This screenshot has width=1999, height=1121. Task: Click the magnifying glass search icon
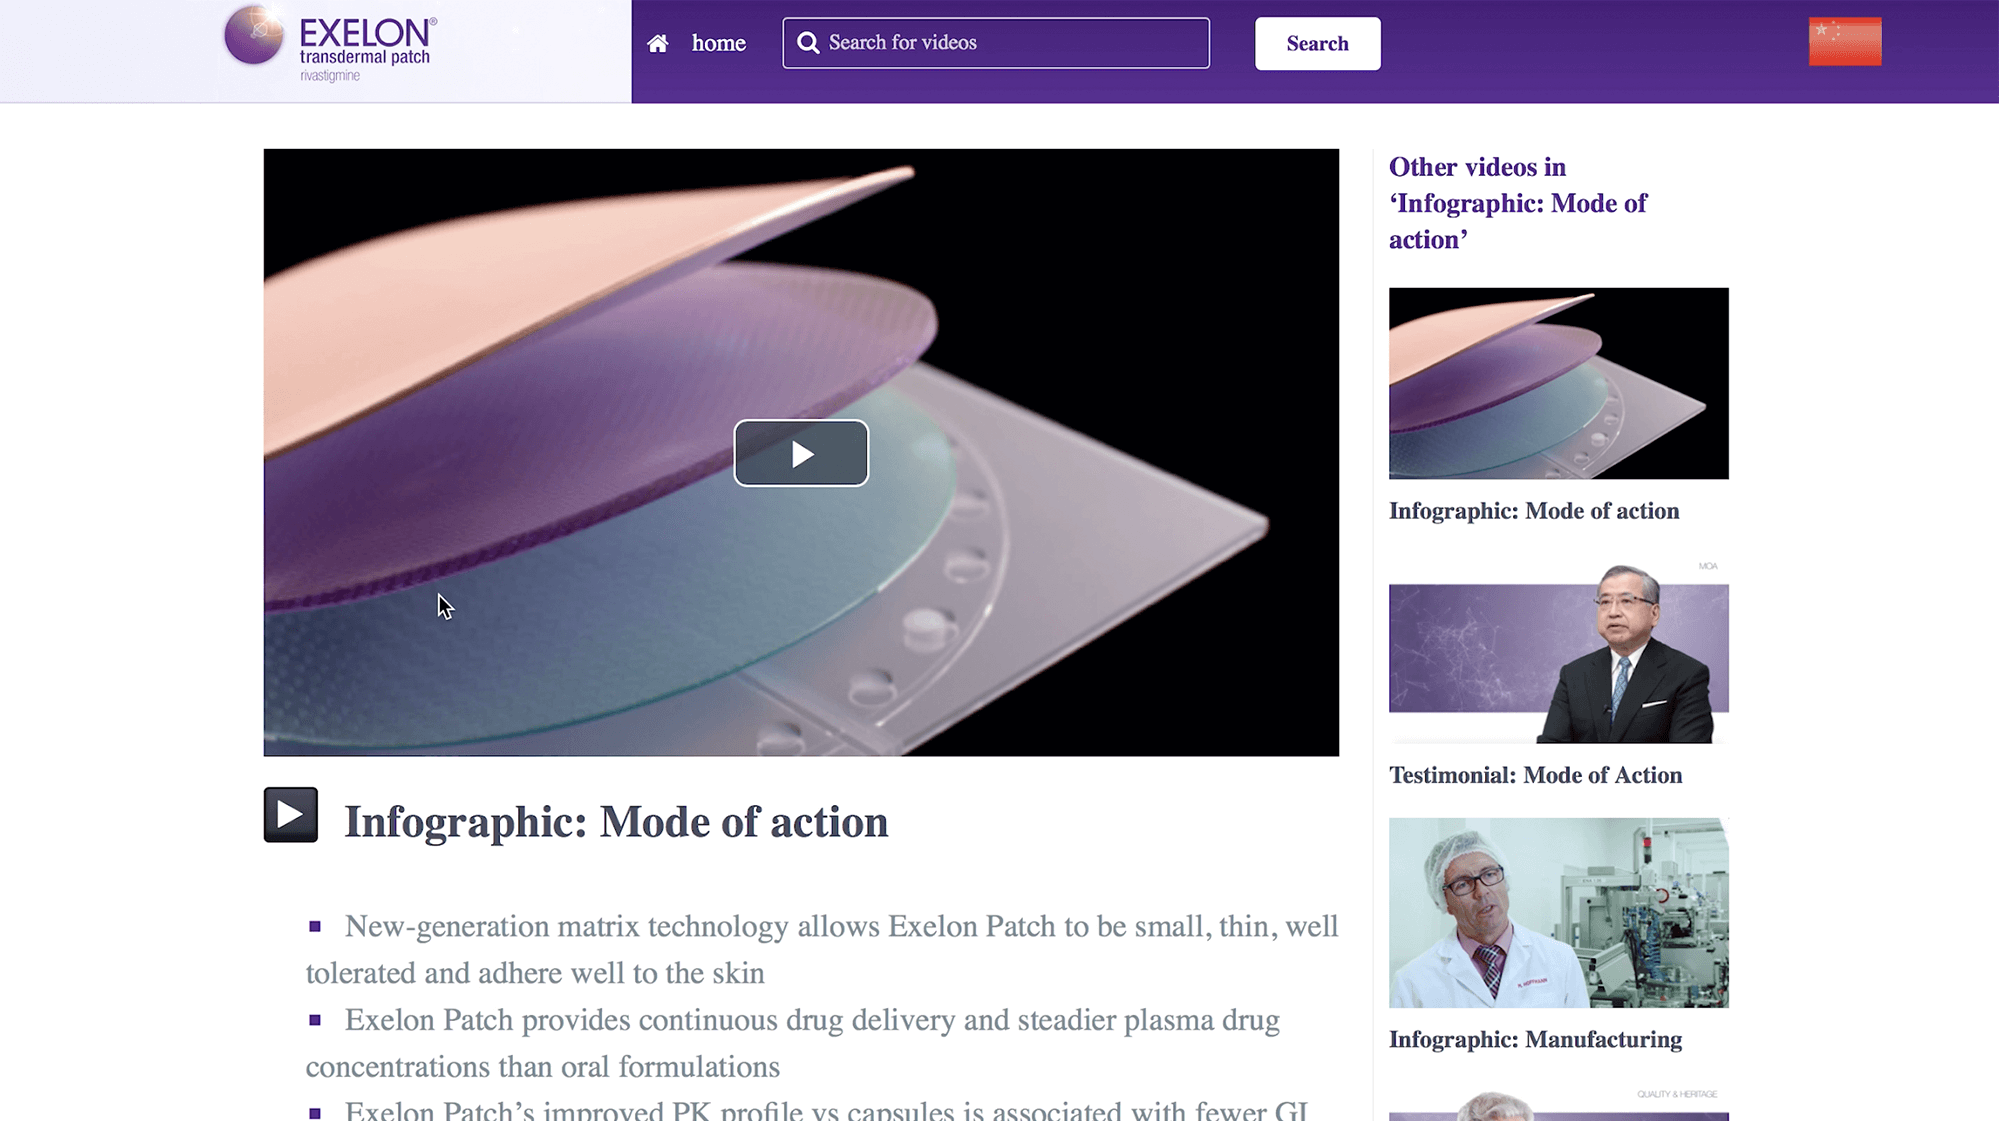coord(808,43)
